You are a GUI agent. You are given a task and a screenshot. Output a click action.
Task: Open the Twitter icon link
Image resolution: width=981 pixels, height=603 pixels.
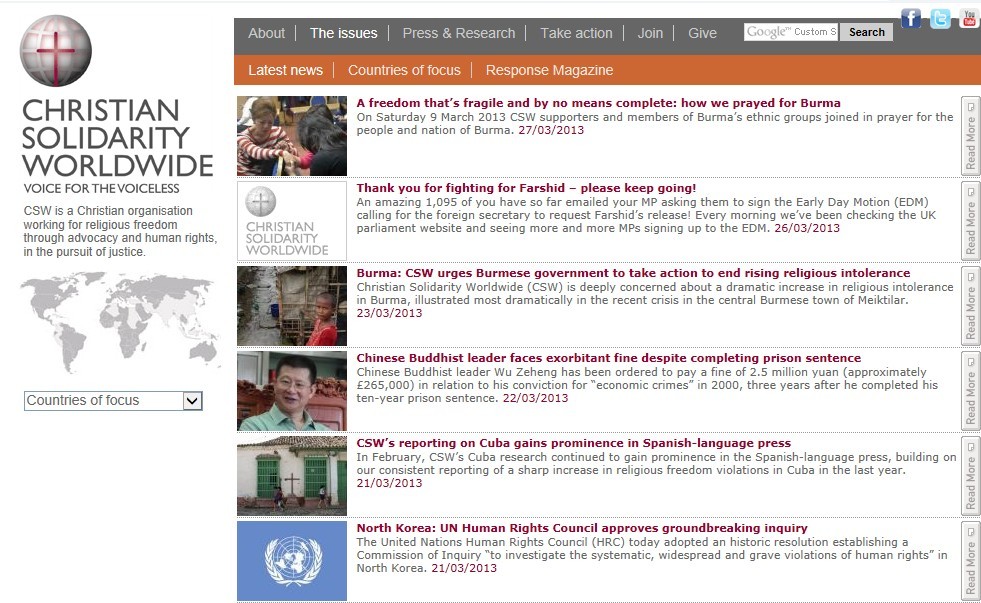click(940, 18)
